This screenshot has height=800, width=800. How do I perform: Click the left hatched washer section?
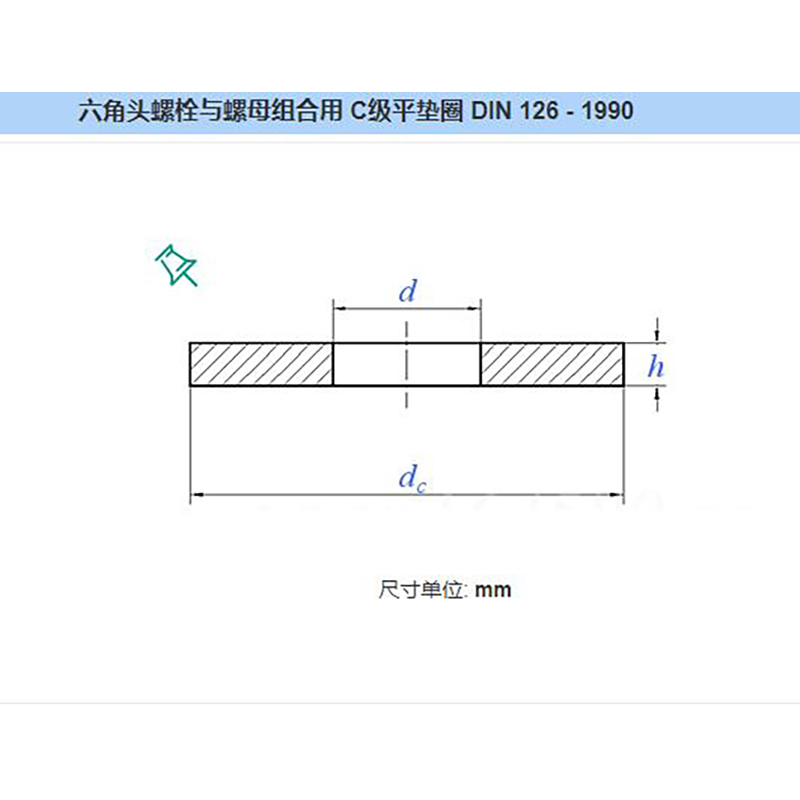pos(261,364)
